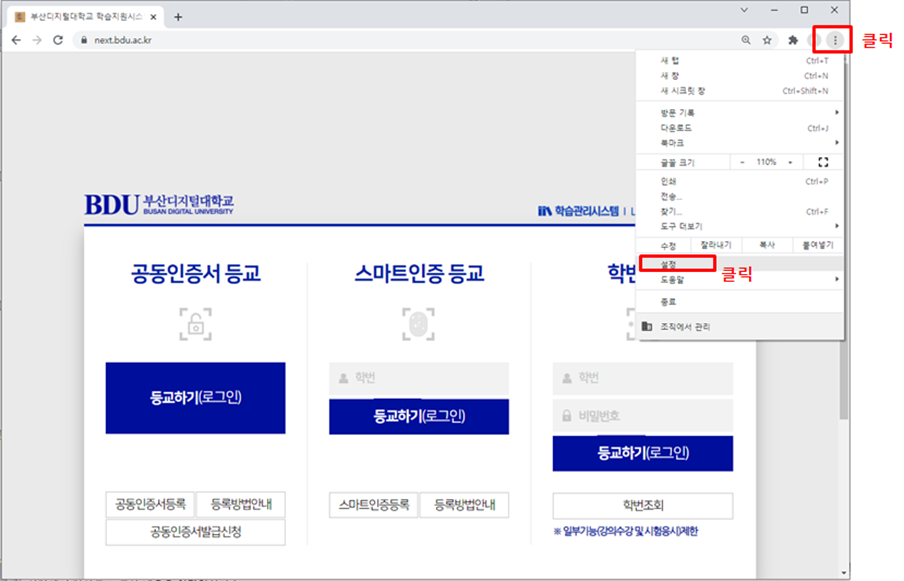Click the 공동인증서 등교 heading
This screenshot has height=581, width=904.
pyautogui.click(x=195, y=273)
